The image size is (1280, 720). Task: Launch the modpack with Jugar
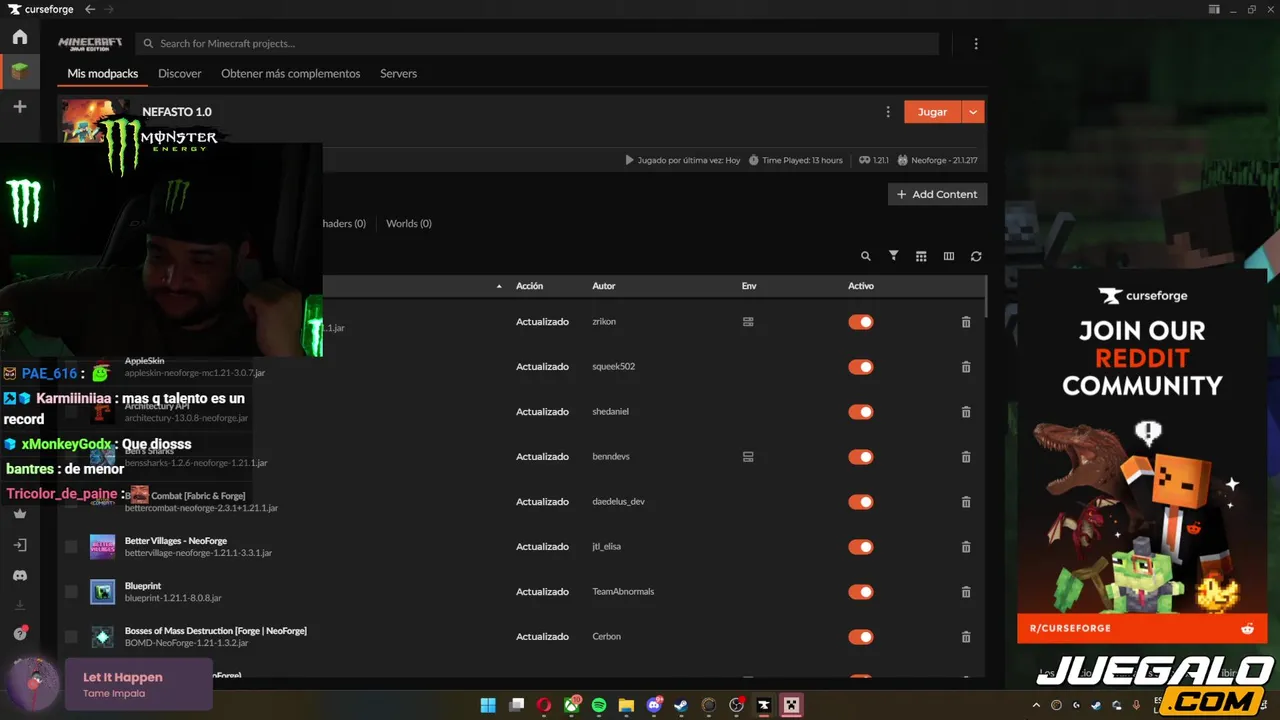(932, 112)
